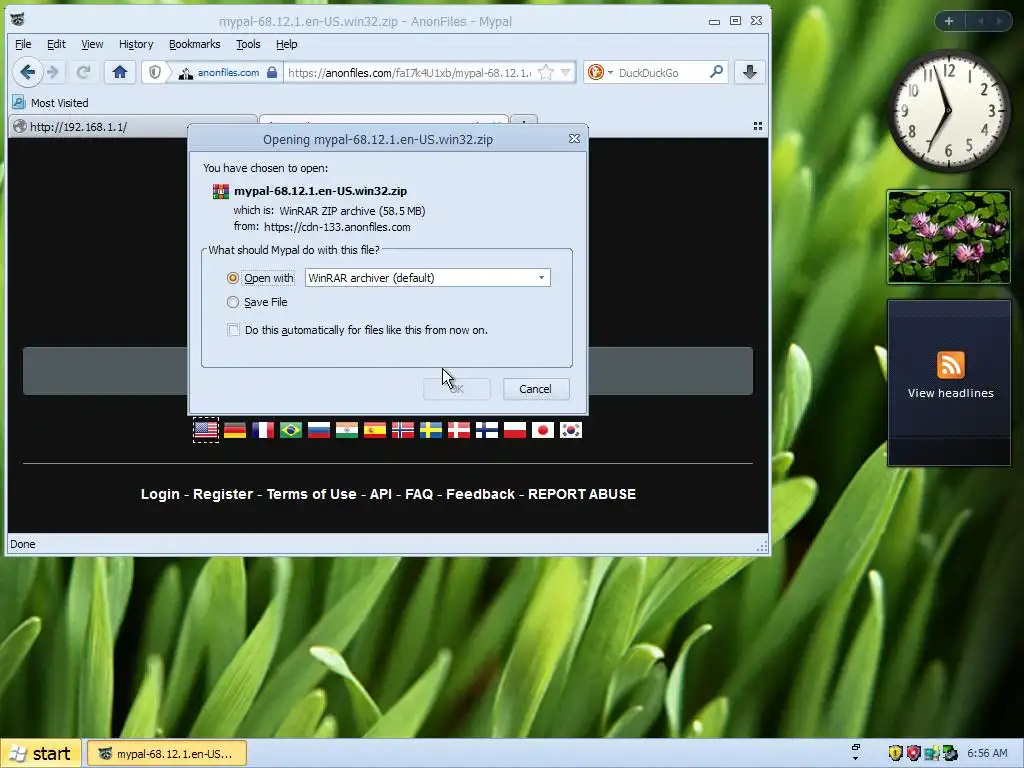Select the Open with radio button
1024x768 pixels.
point(232,278)
